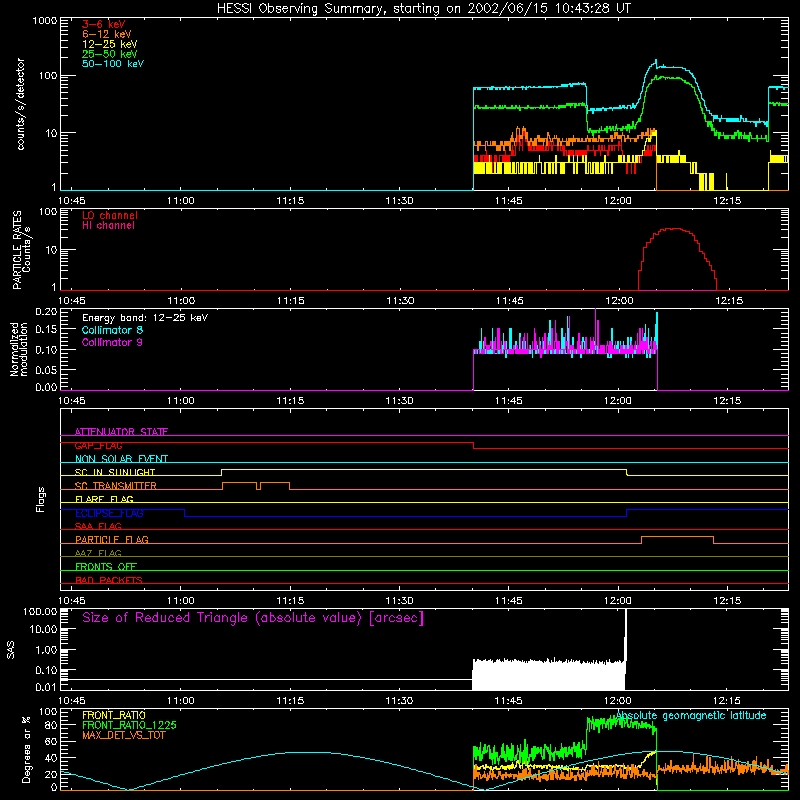
Task: Click the 'FRONTS_OFF' flag label
Action: pyautogui.click(x=106, y=567)
